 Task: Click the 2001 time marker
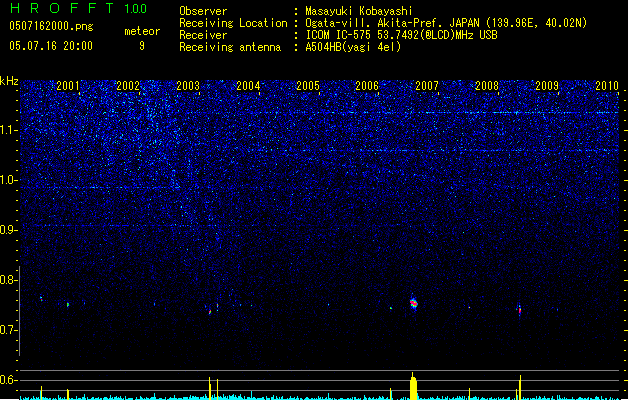point(68,86)
